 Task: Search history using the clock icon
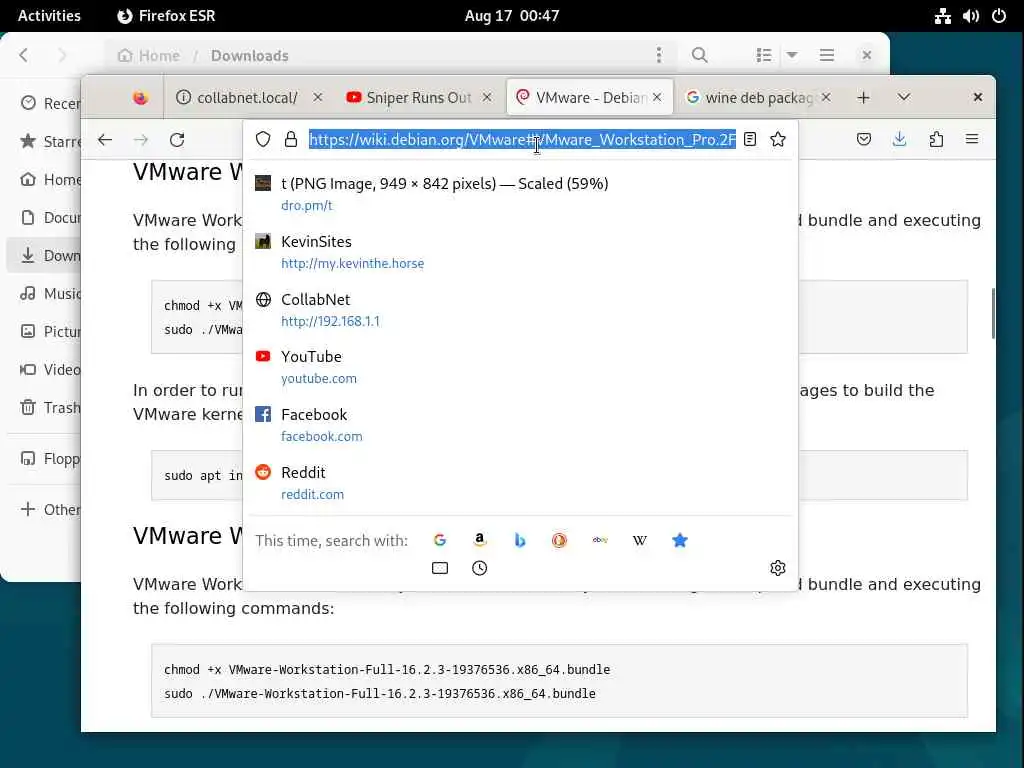point(479,568)
